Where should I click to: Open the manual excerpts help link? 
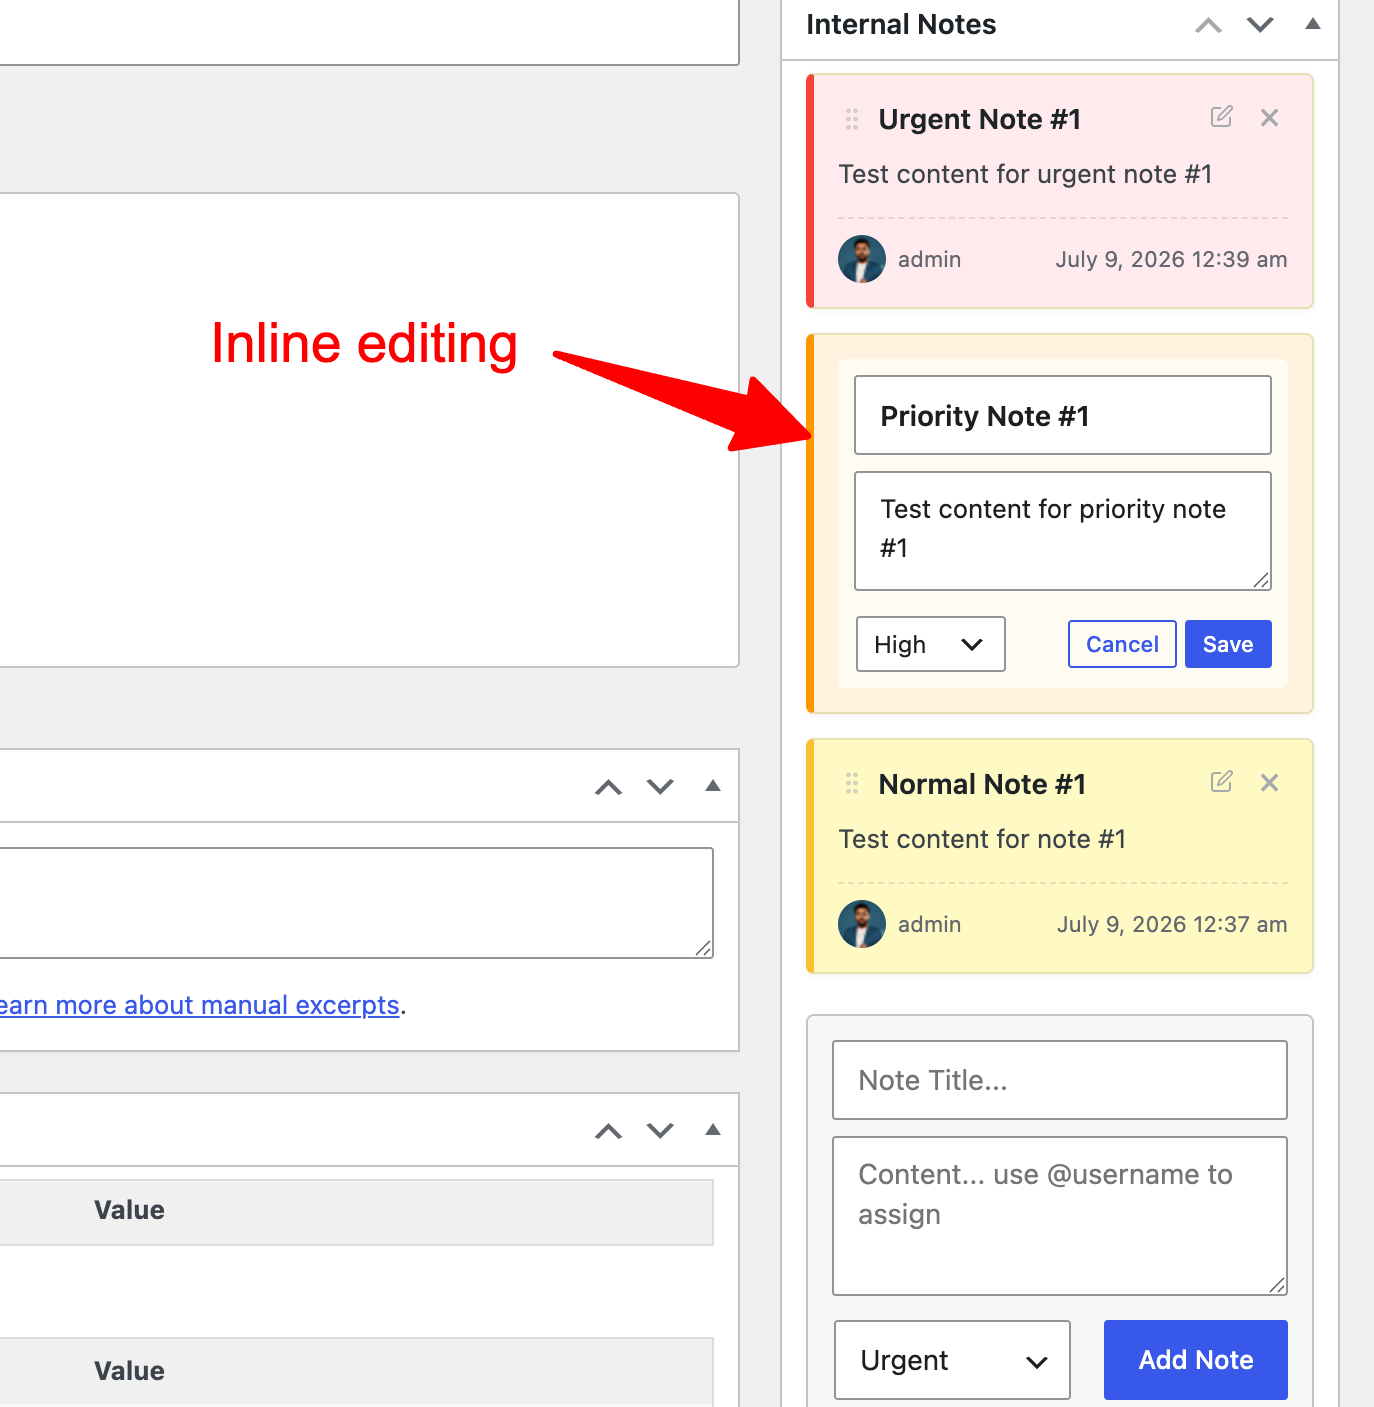(200, 1005)
